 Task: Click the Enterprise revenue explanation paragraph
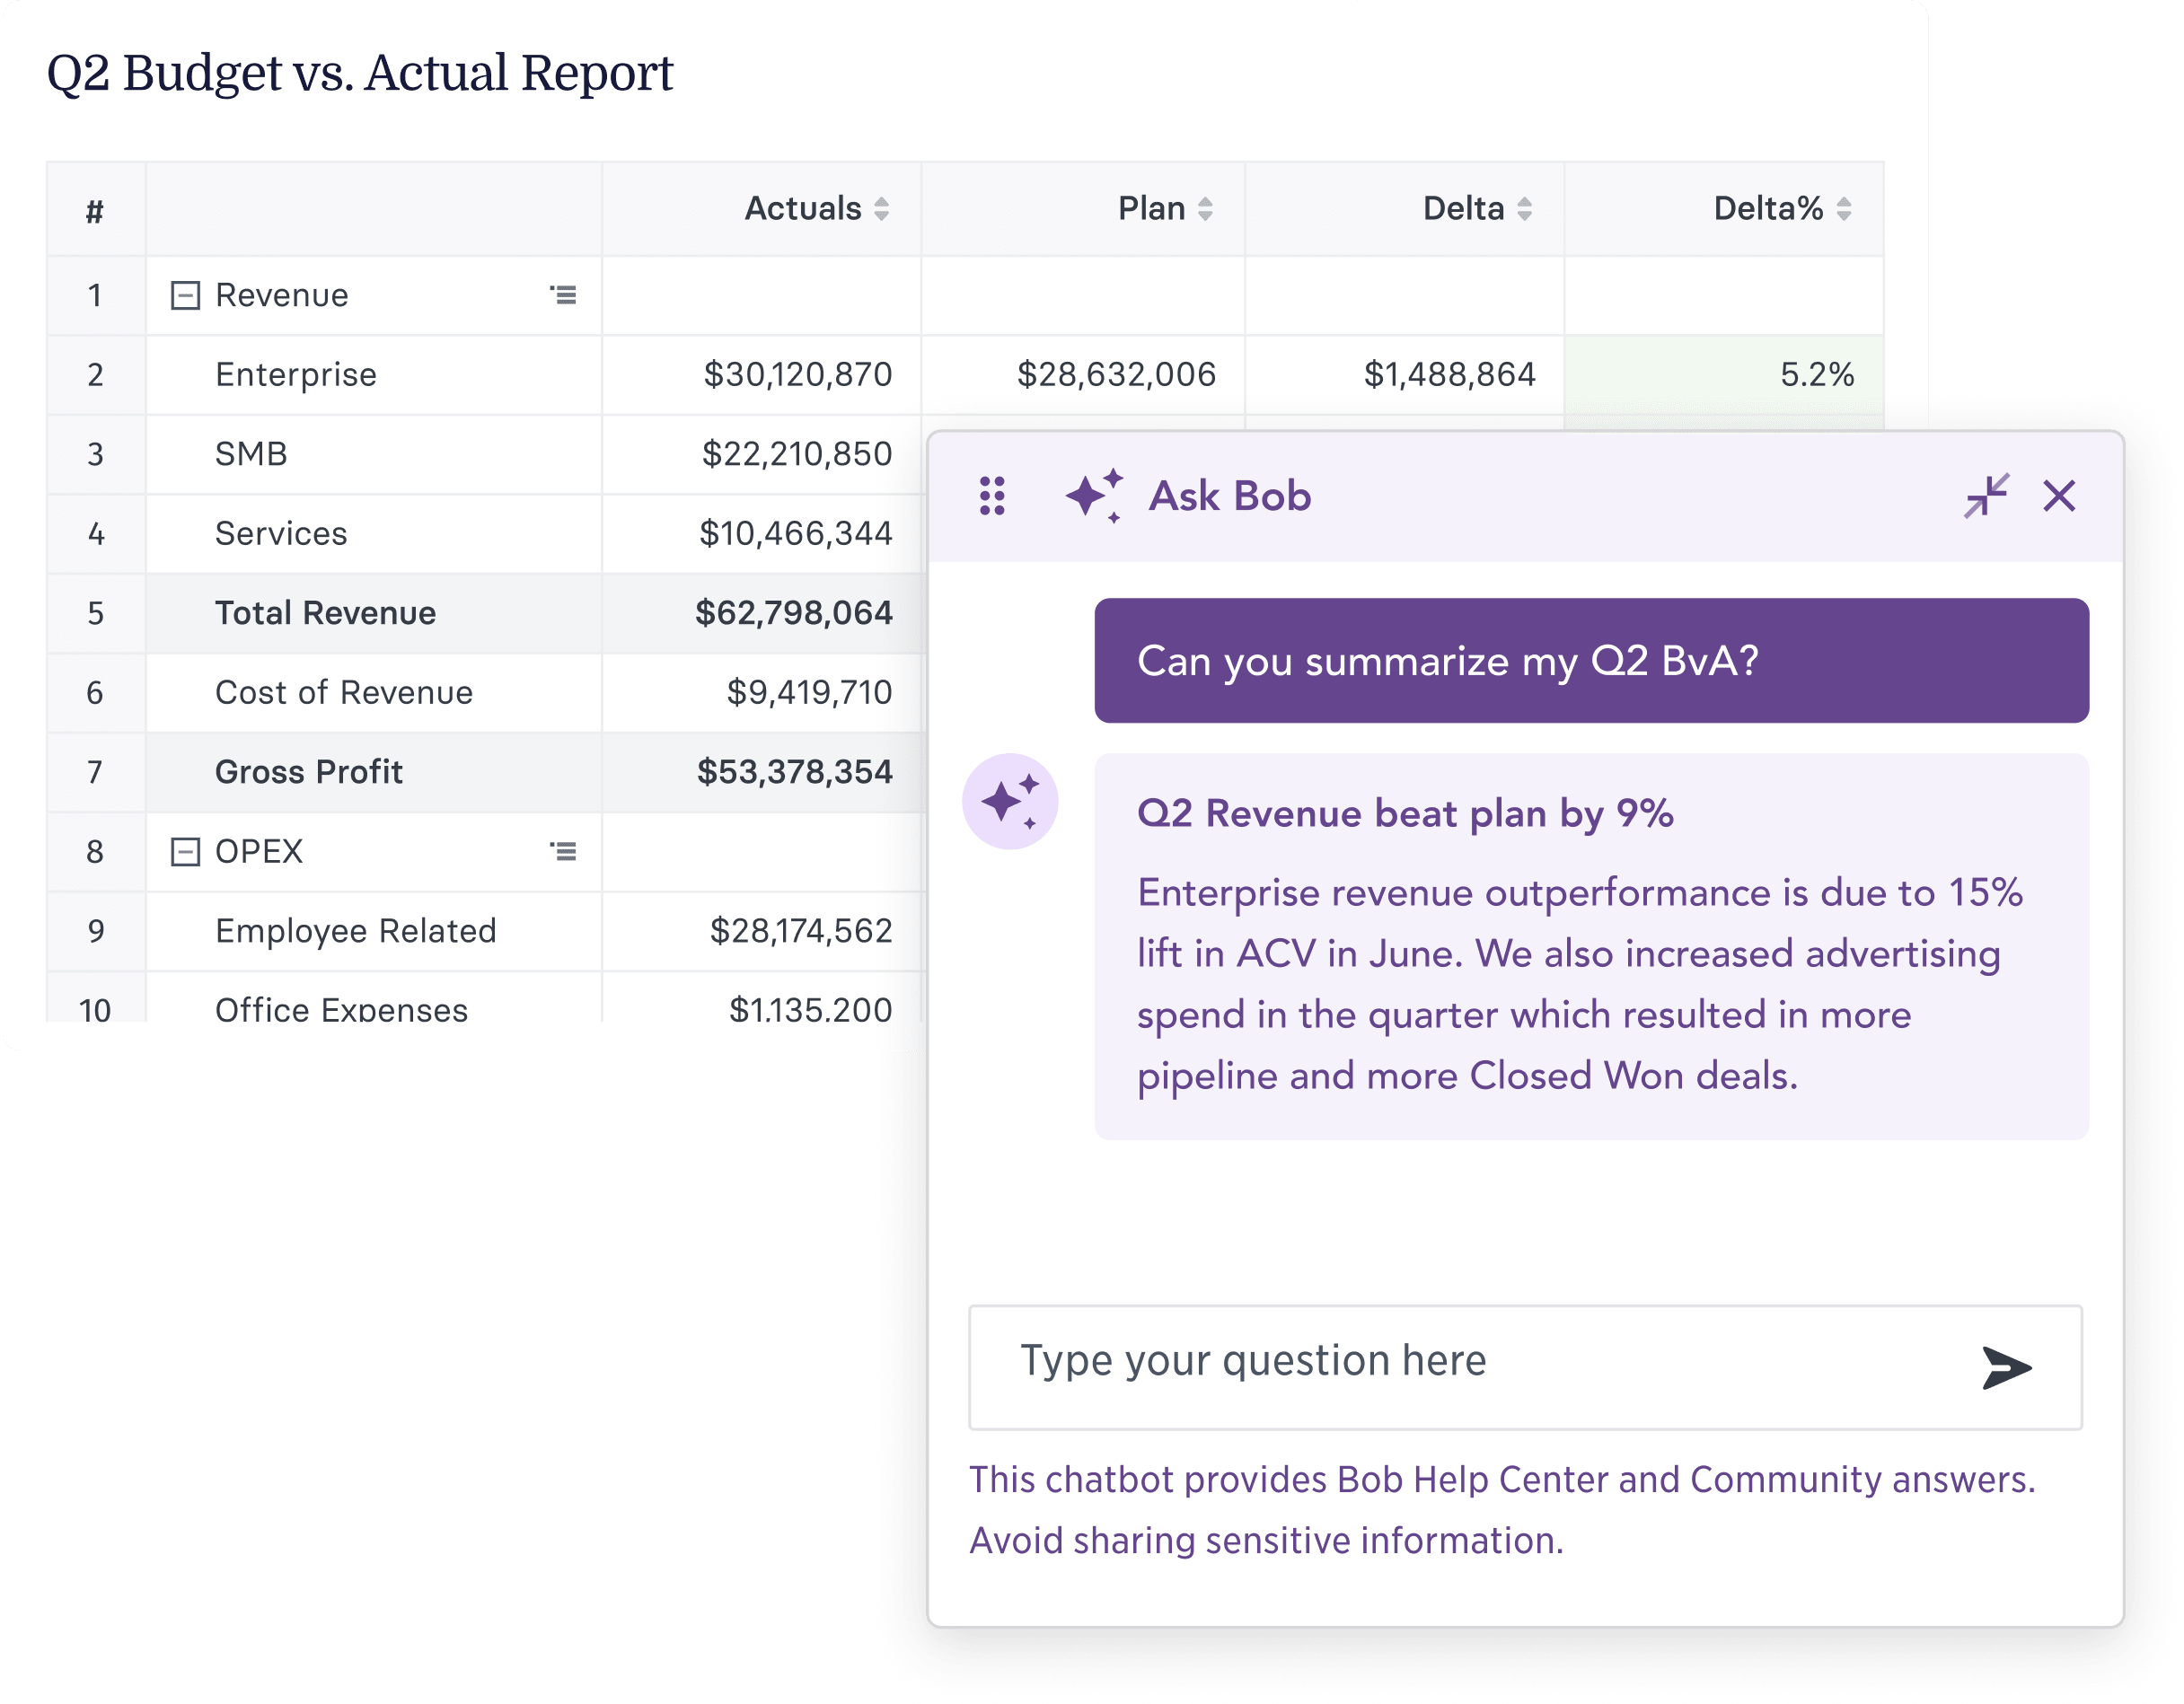1580,984
